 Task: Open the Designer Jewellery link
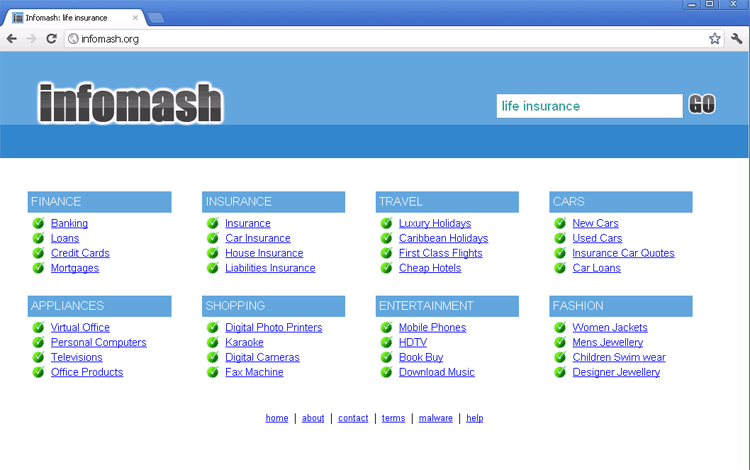(x=616, y=373)
